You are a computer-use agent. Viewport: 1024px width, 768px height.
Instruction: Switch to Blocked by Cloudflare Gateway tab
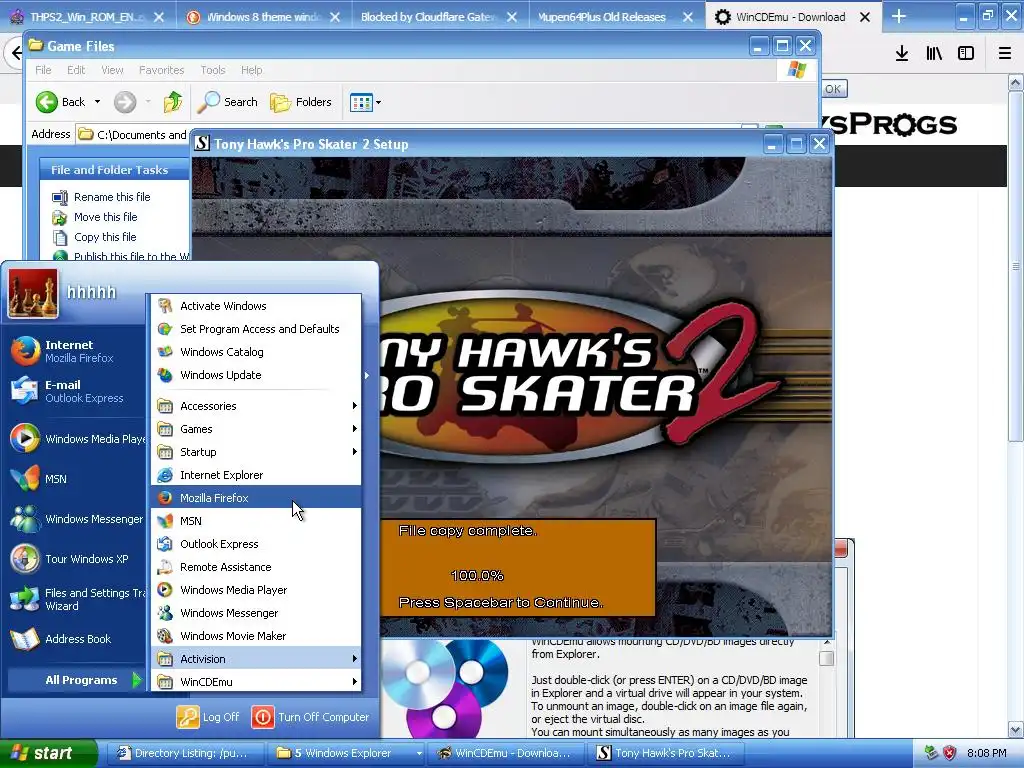click(x=438, y=17)
